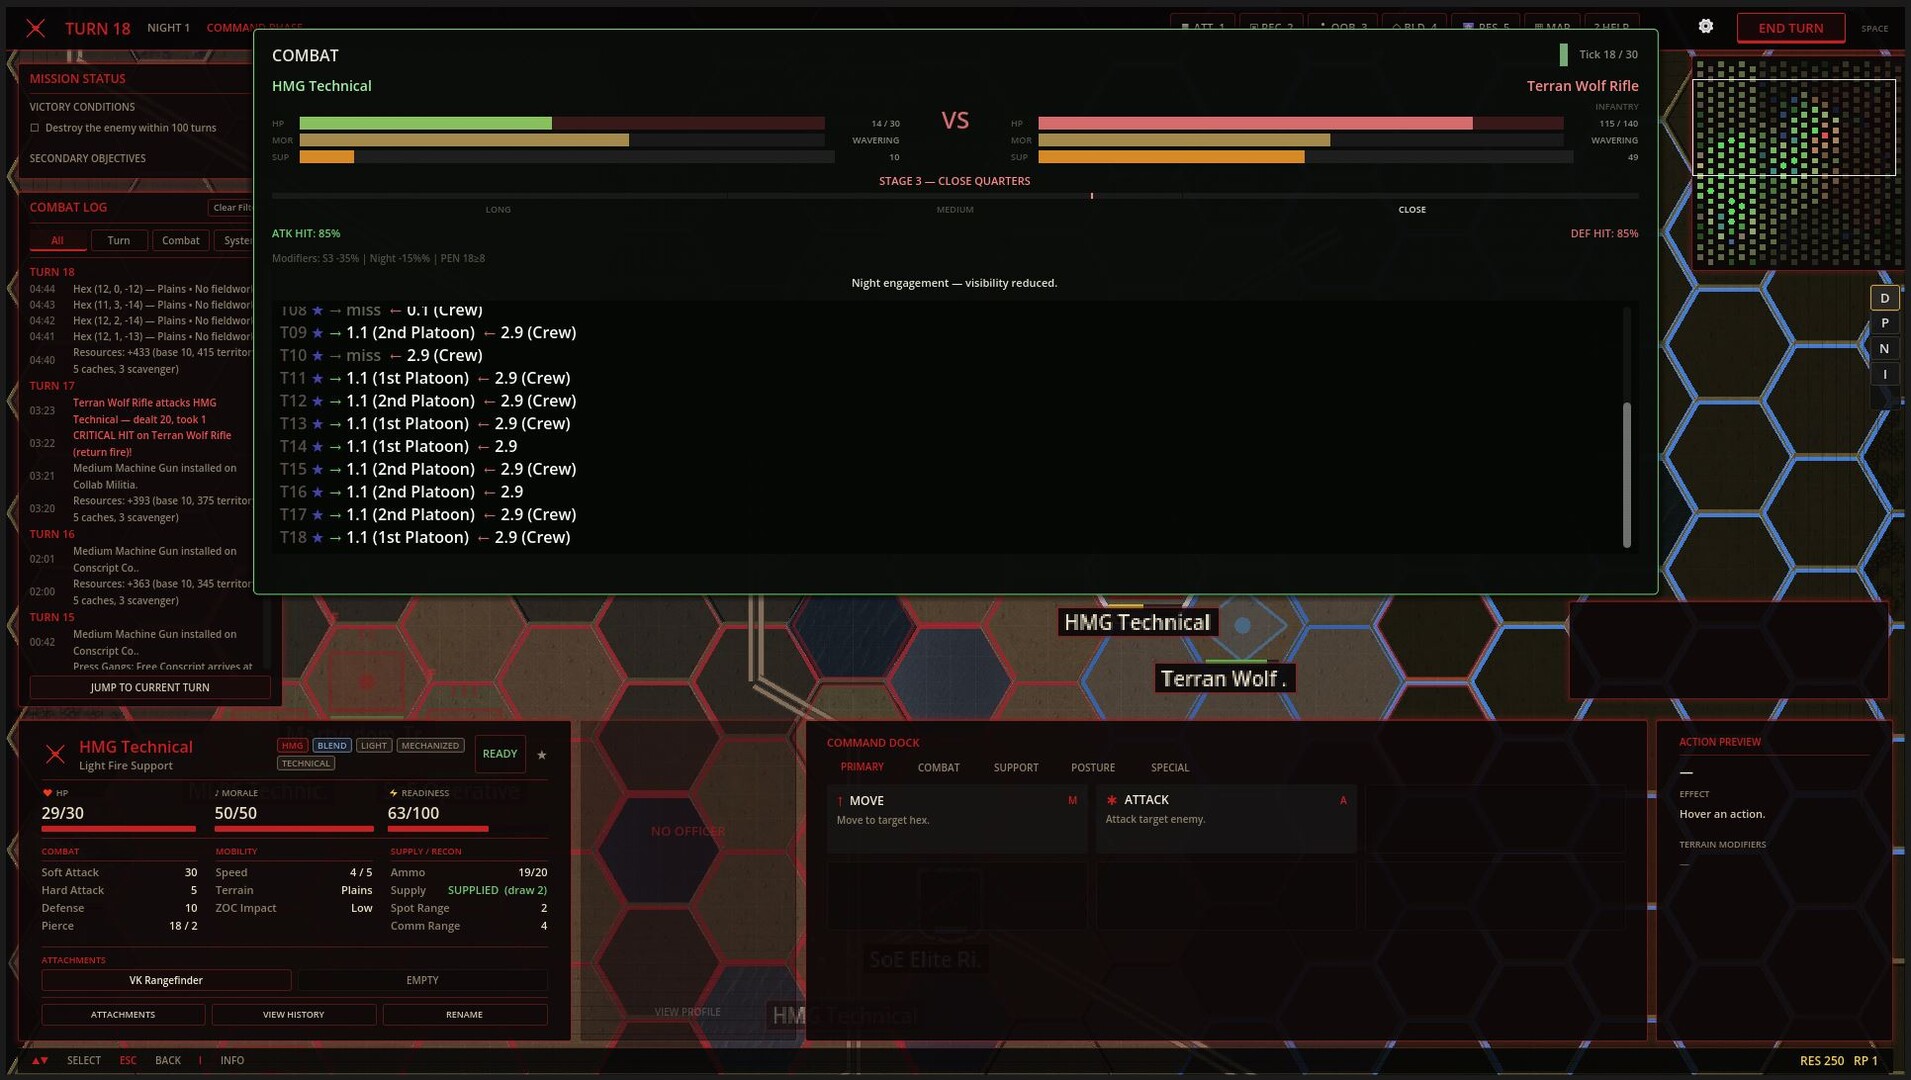This screenshot has height=1080, width=1911.
Task: Click the HMG tag badge
Action: click(x=292, y=746)
